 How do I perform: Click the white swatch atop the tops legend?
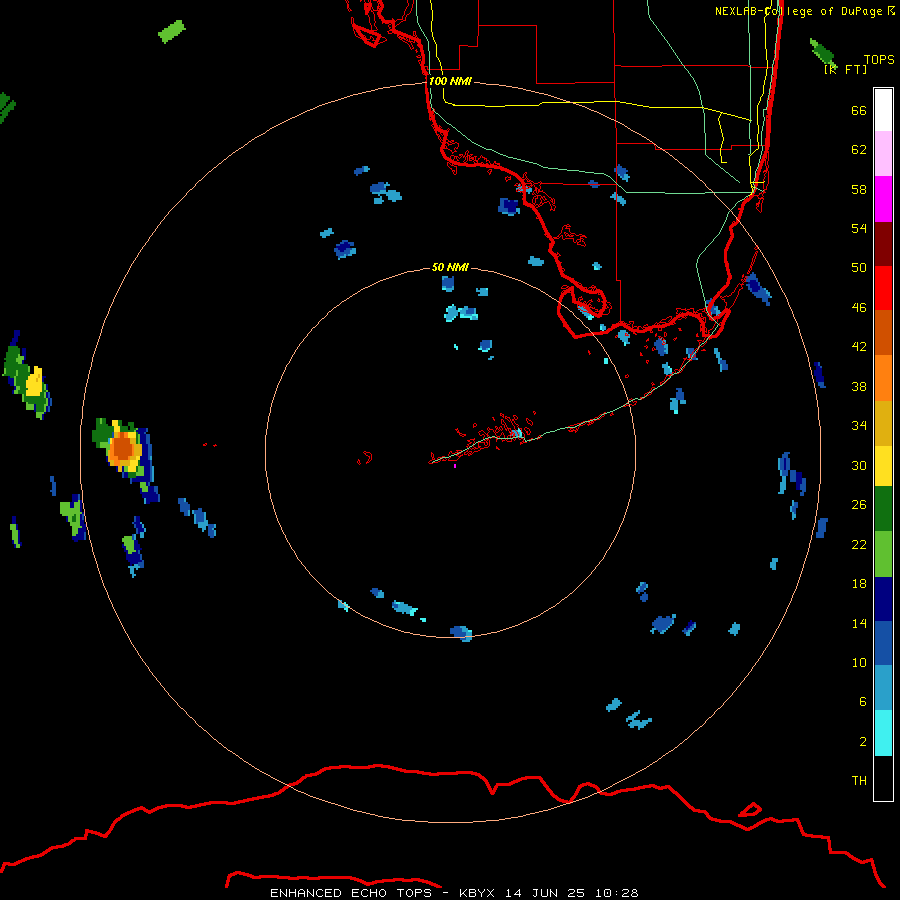[883, 110]
